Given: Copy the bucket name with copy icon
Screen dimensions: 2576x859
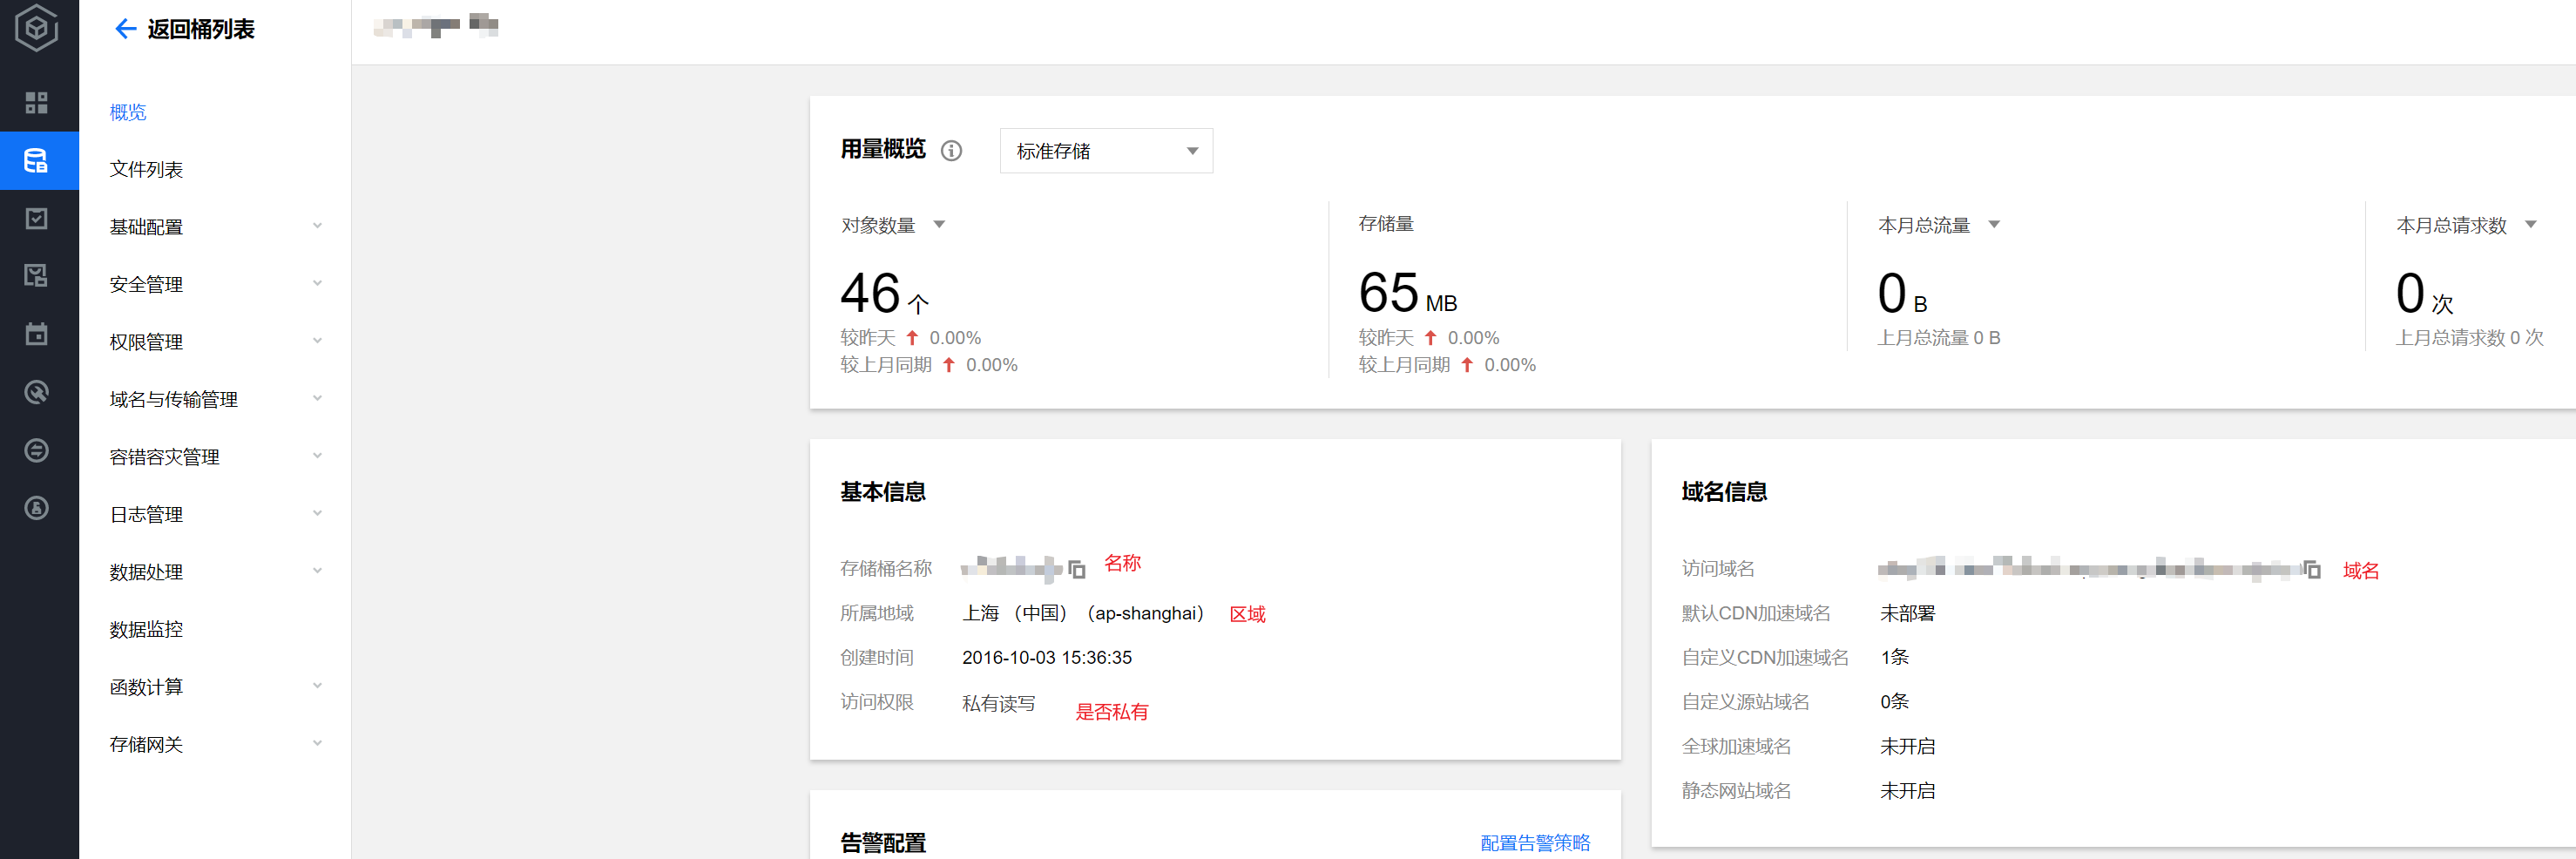Looking at the screenshot, I should [x=1077, y=569].
